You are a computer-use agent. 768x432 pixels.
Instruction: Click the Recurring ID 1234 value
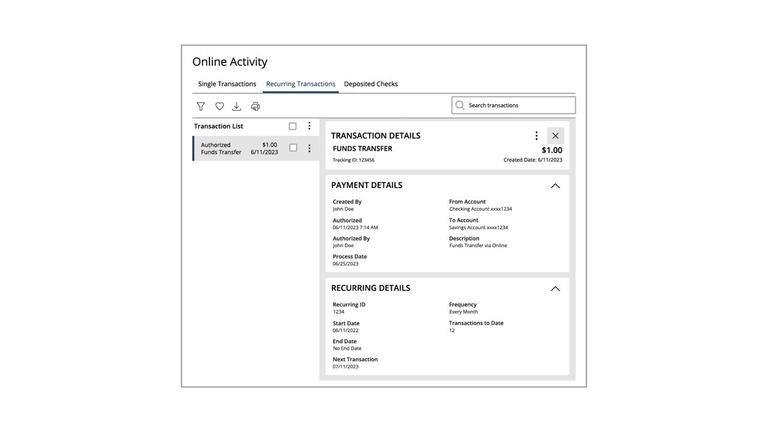click(x=338, y=312)
